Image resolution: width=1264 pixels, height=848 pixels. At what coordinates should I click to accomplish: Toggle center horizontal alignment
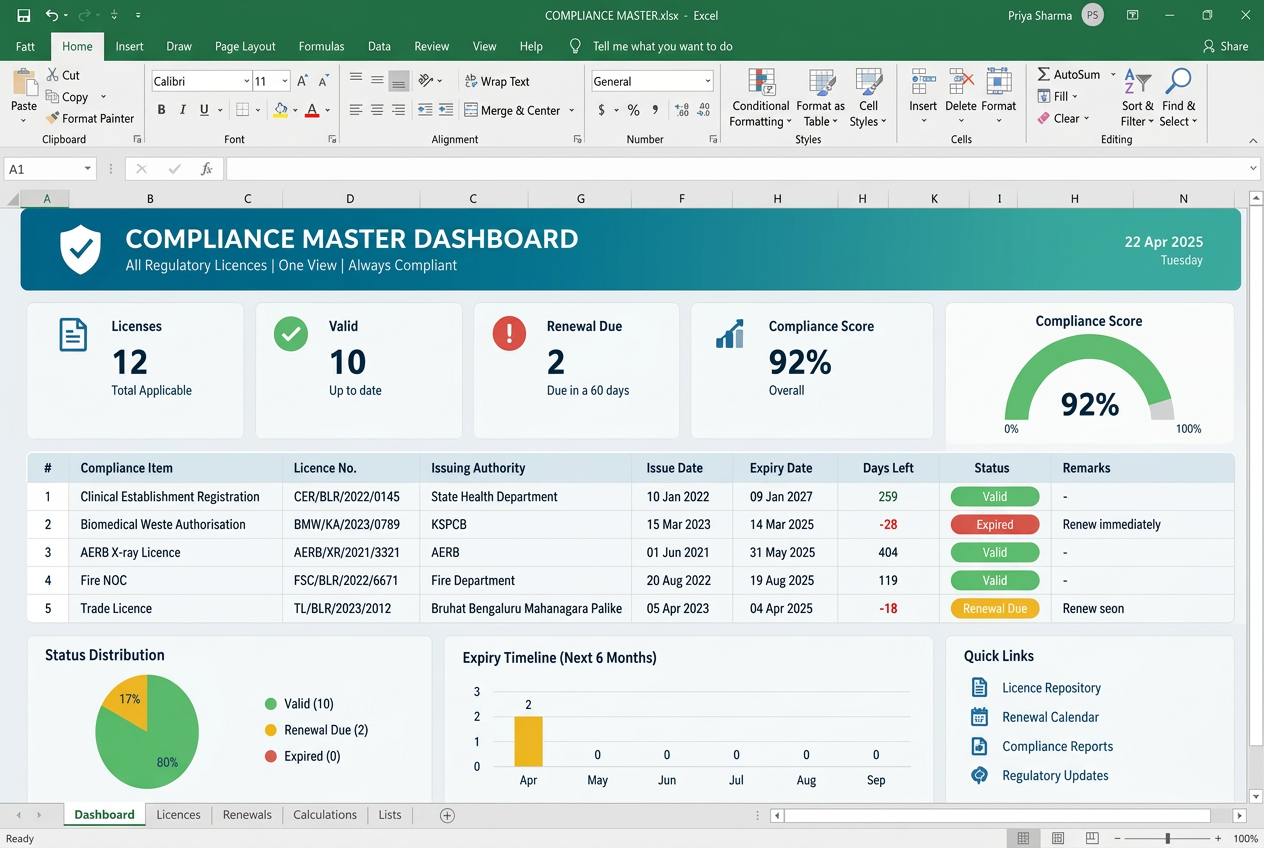377,110
